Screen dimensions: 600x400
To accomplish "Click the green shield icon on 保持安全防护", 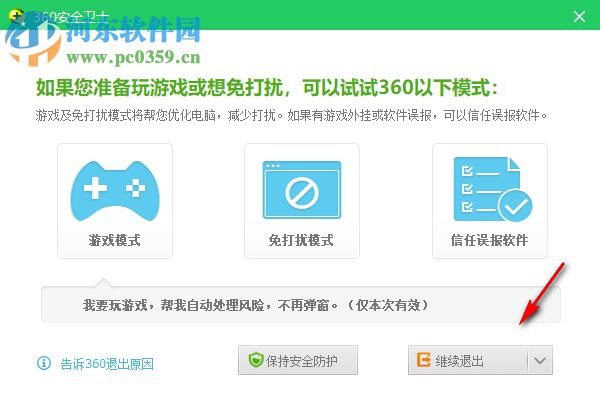I will (256, 360).
